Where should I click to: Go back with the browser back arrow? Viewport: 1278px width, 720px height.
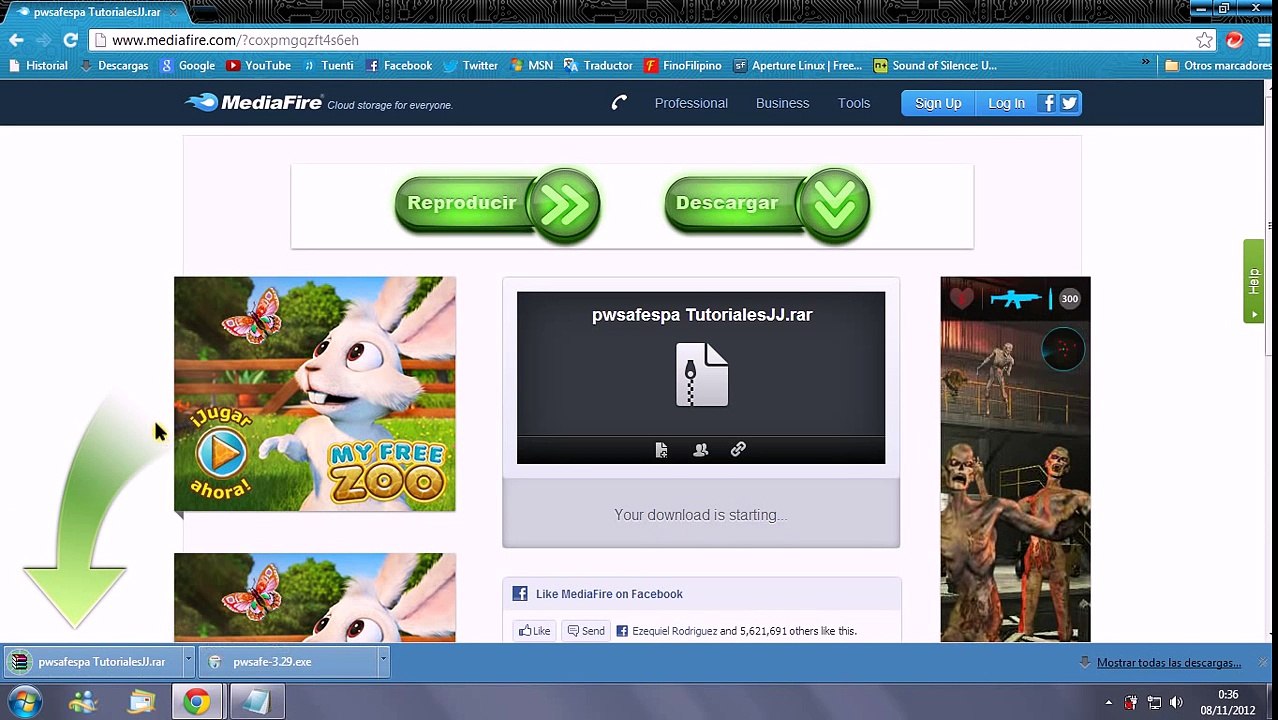pos(16,40)
